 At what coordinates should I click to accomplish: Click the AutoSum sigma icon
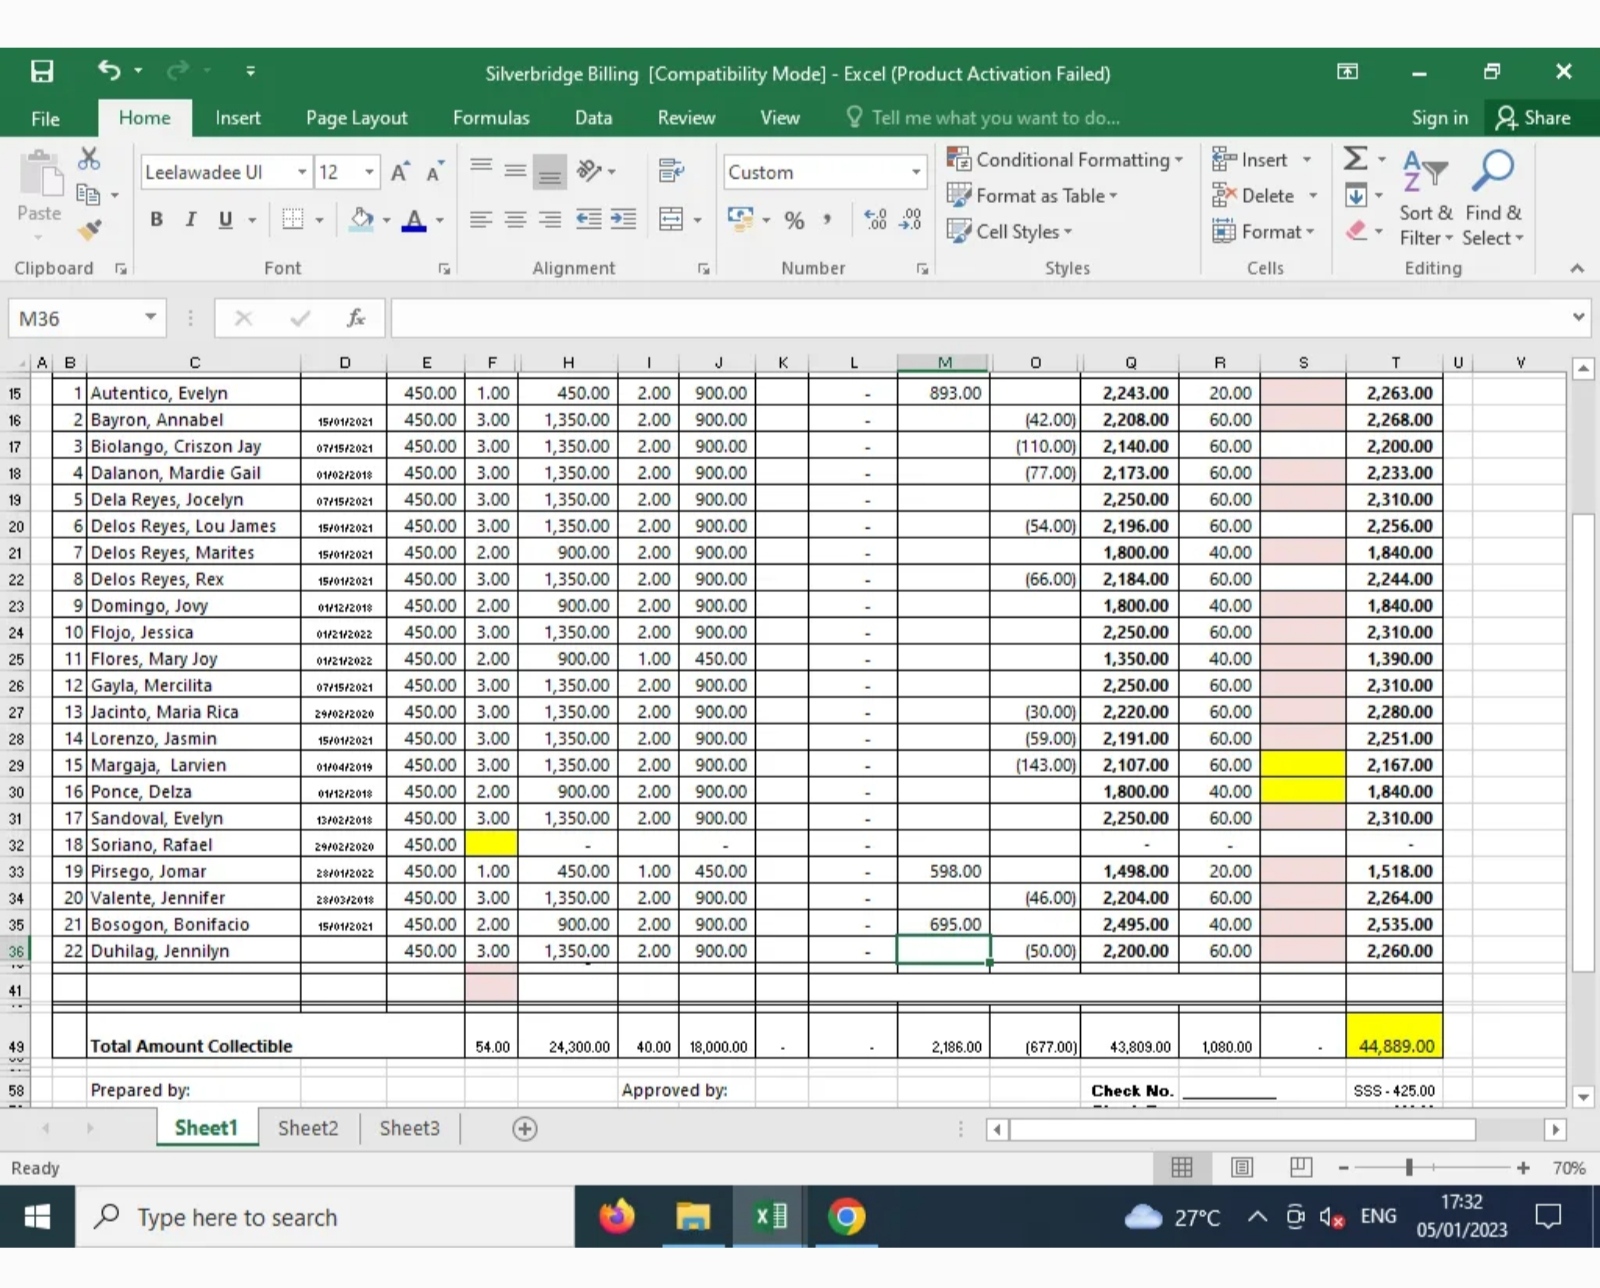tap(1355, 159)
